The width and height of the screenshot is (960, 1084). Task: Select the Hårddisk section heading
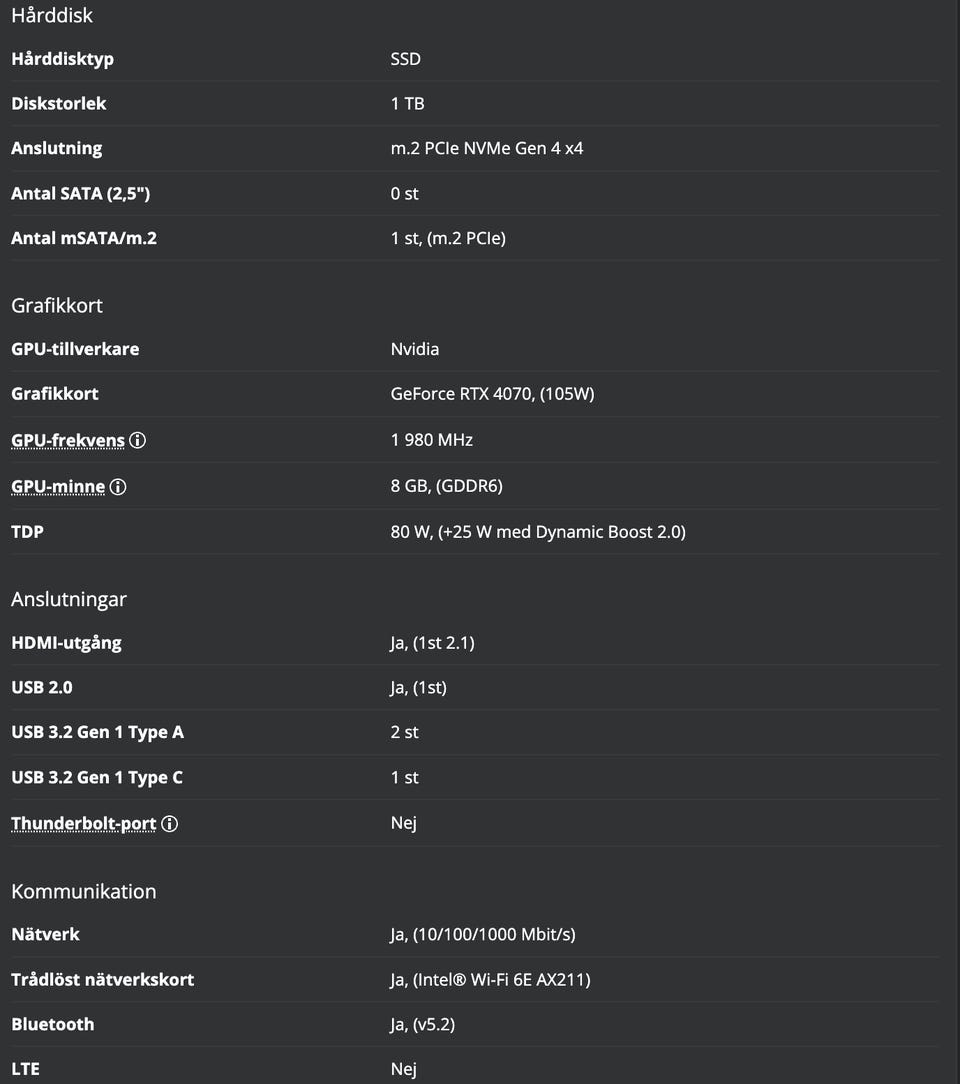(52, 16)
